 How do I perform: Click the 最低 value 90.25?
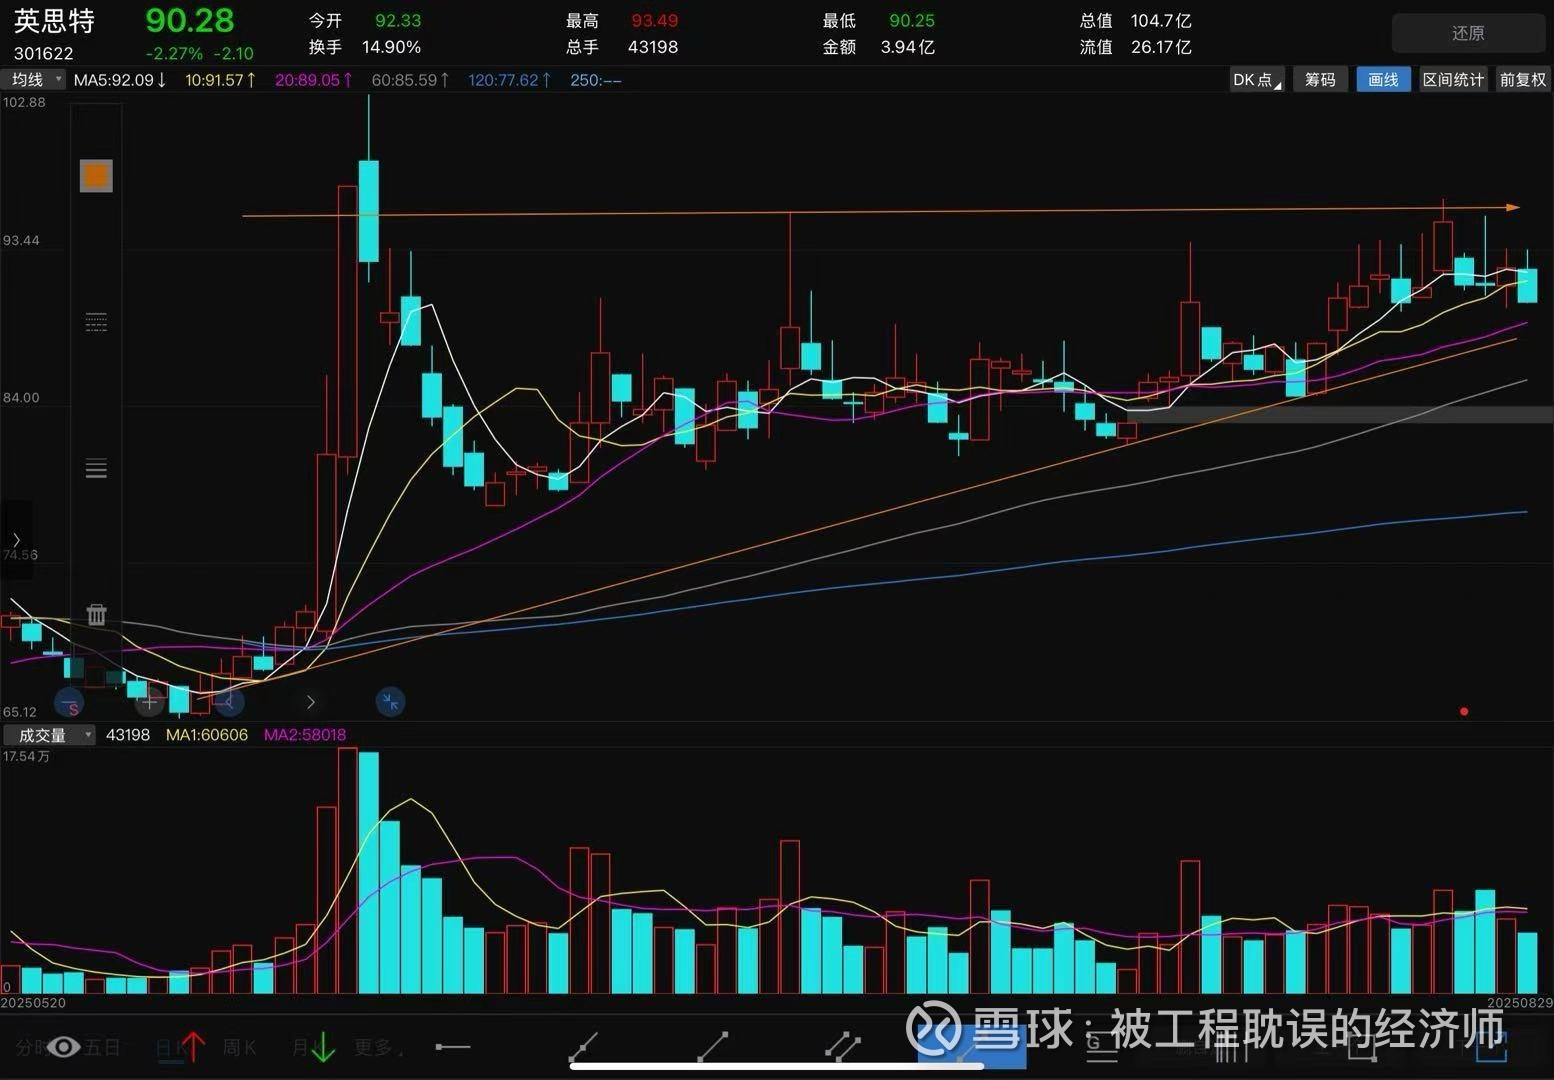912,21
